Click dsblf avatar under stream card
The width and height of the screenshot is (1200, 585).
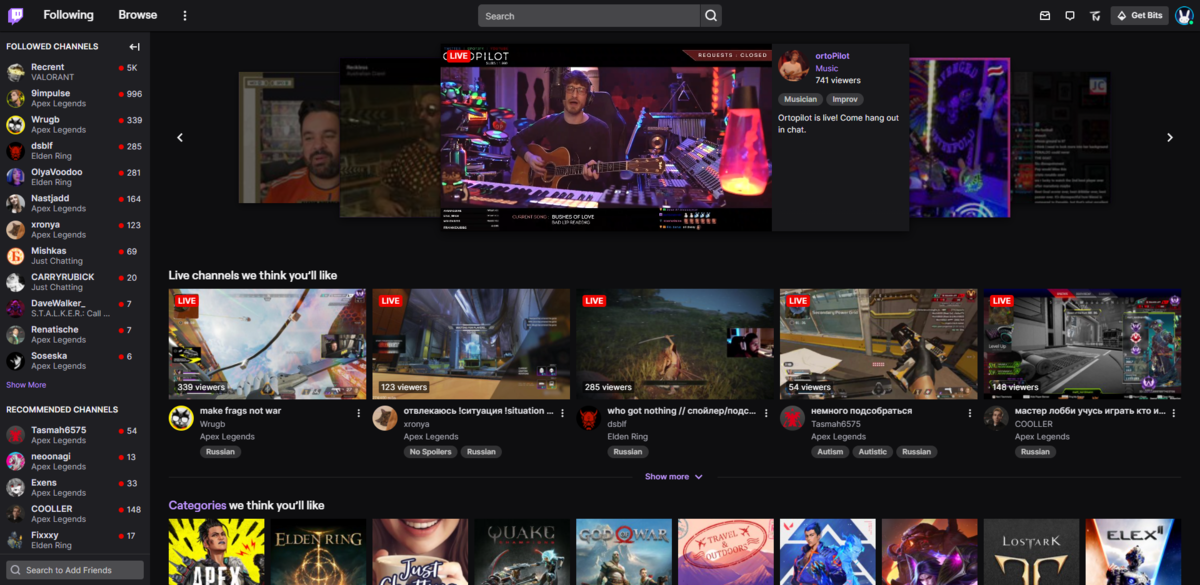pyautogui.click(x=589, y=418)
